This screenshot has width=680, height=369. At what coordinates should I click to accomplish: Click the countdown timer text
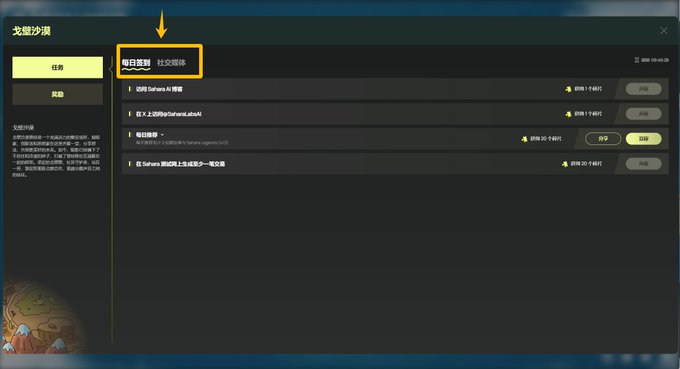tap(655, 60)
